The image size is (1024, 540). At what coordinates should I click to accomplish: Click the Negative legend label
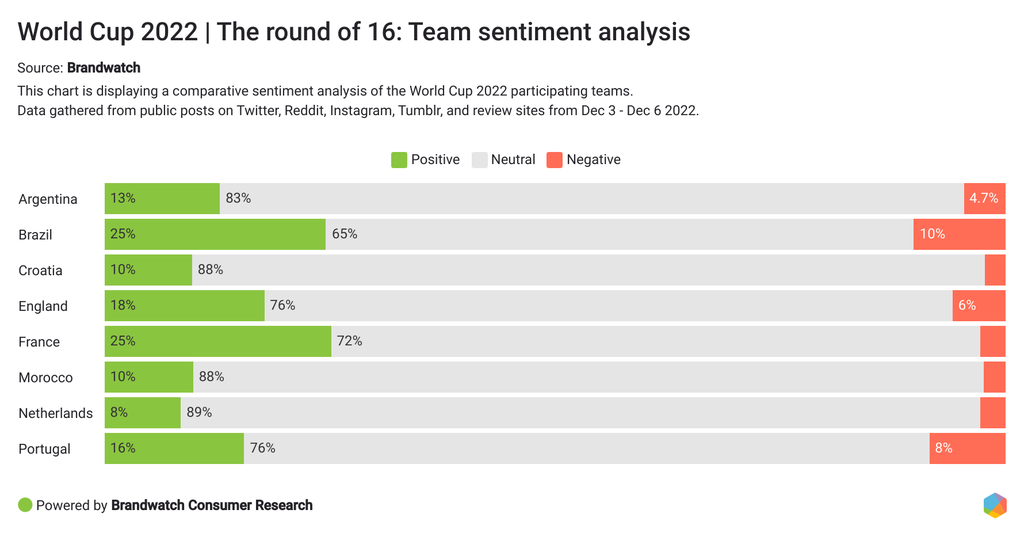coord(593,160)
